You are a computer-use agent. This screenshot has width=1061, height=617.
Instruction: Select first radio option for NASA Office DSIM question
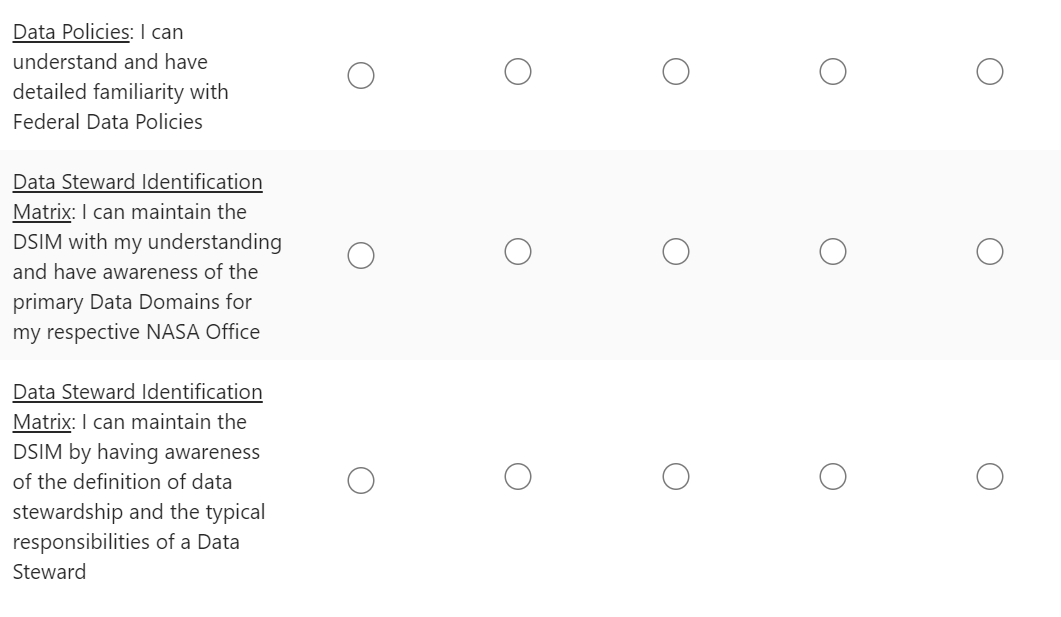click(x=361, y=256)
